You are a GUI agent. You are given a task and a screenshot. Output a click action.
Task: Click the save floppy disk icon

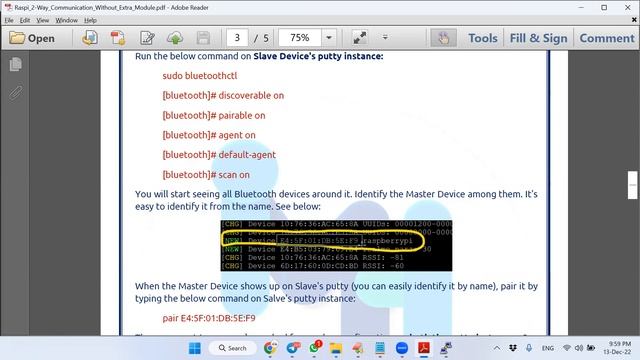(203, 38)
